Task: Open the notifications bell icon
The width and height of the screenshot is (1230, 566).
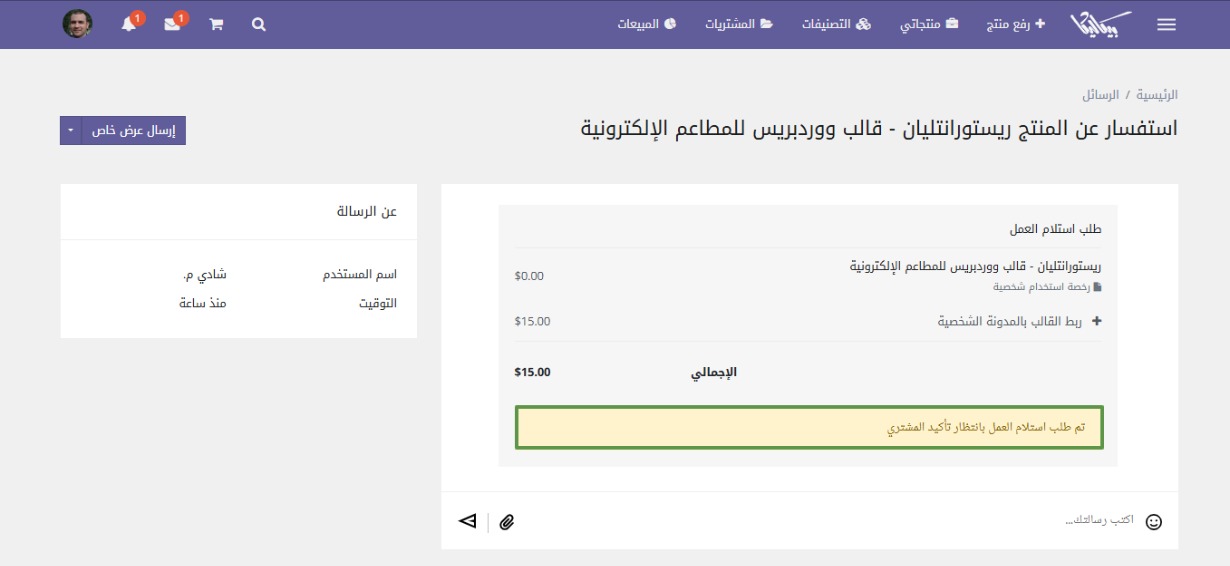Action: (x=129, y=24)
